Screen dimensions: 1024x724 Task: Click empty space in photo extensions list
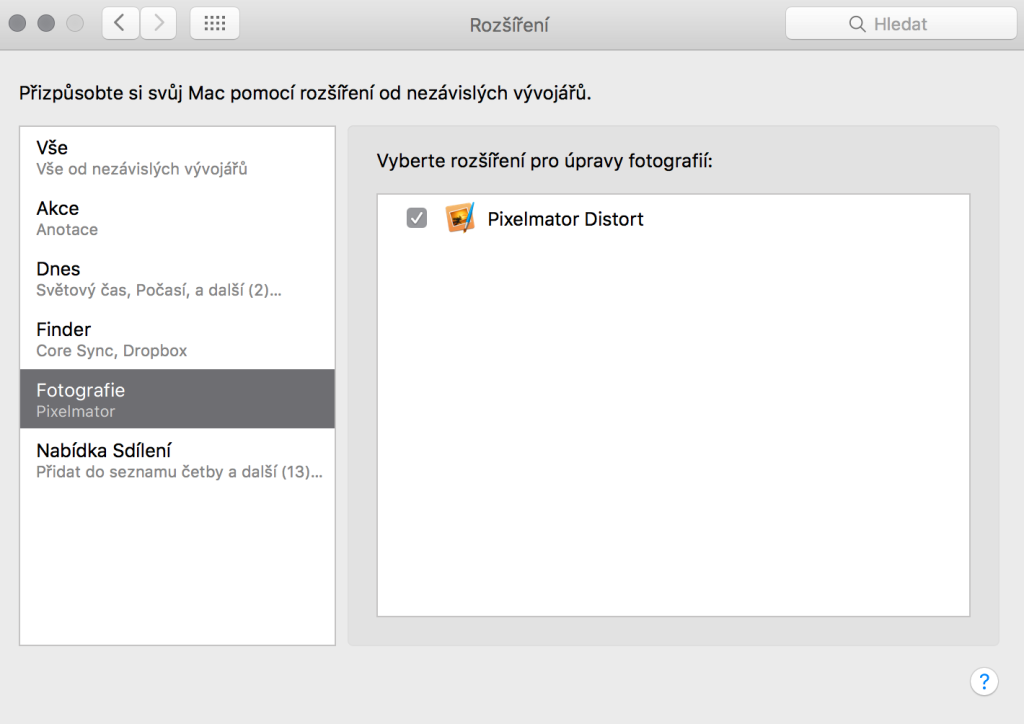673,430
